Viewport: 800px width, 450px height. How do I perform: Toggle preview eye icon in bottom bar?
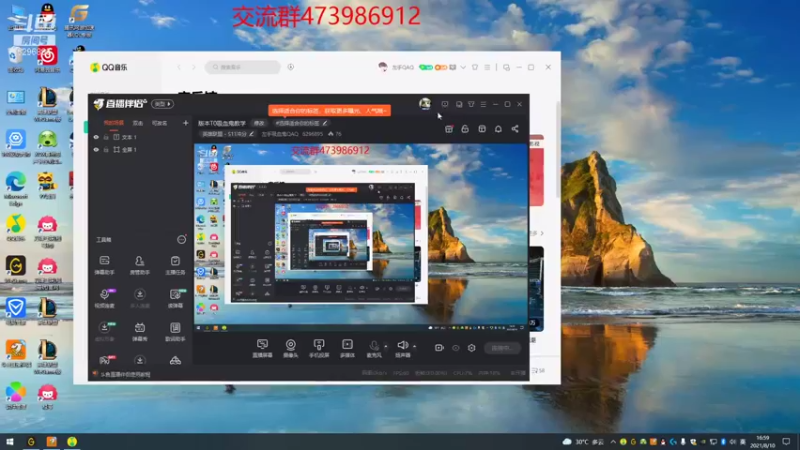pyautogui.click(x=456, y=348)
